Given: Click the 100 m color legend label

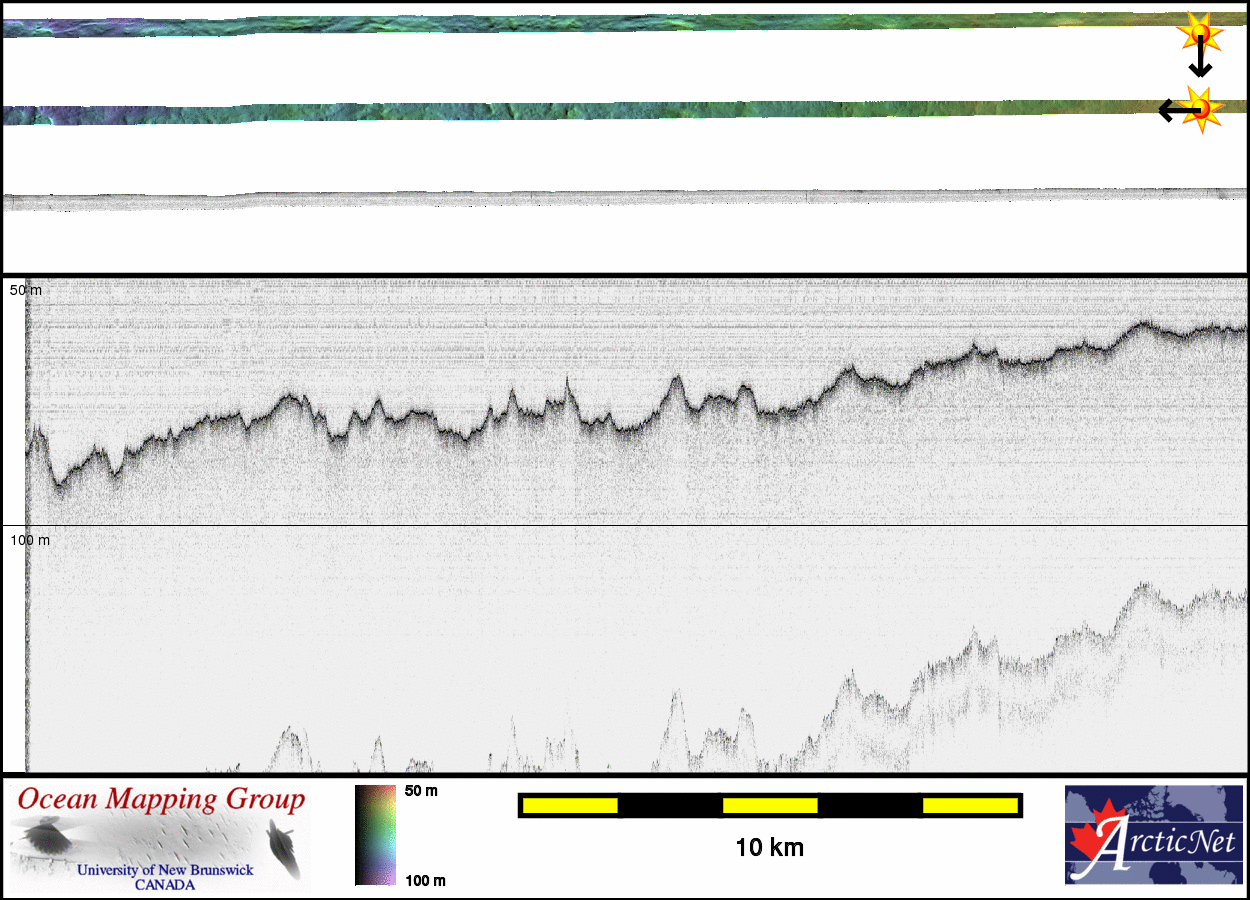Looking at the screenshot, I should (x=424, y=881).
